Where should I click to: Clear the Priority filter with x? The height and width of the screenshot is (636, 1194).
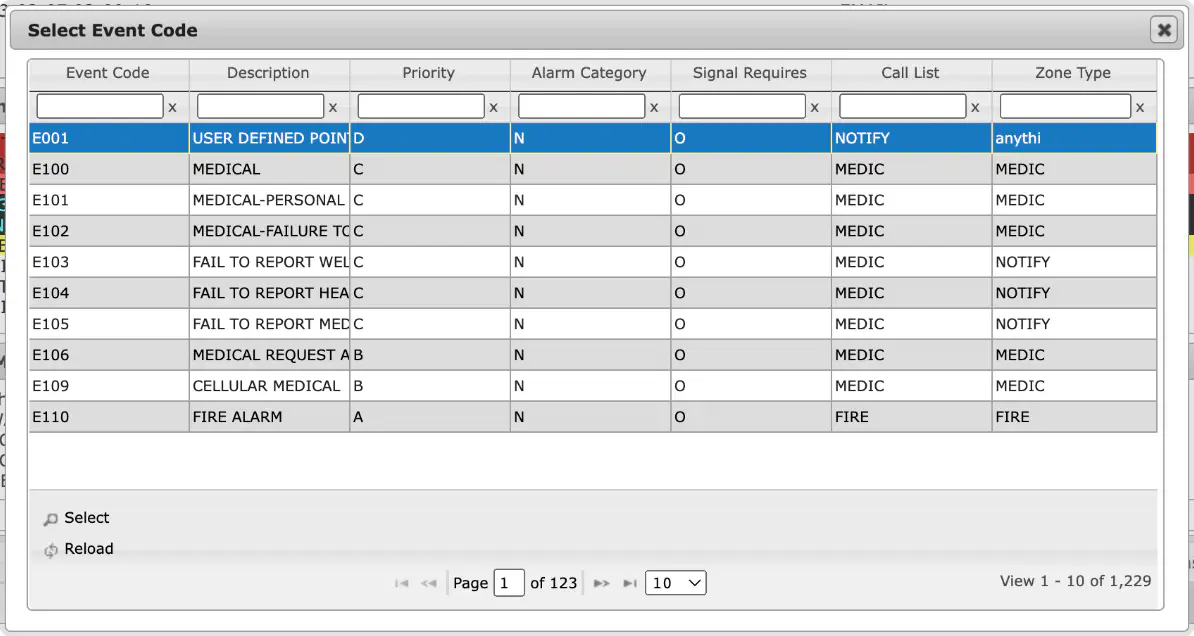(x=493, y=107)
